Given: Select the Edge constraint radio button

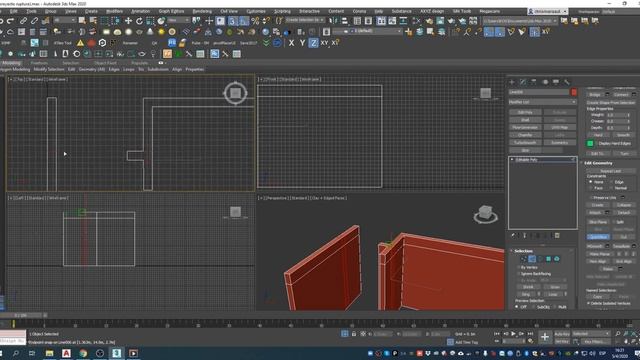Looking at the screenshot, I should tap(611, 182).
